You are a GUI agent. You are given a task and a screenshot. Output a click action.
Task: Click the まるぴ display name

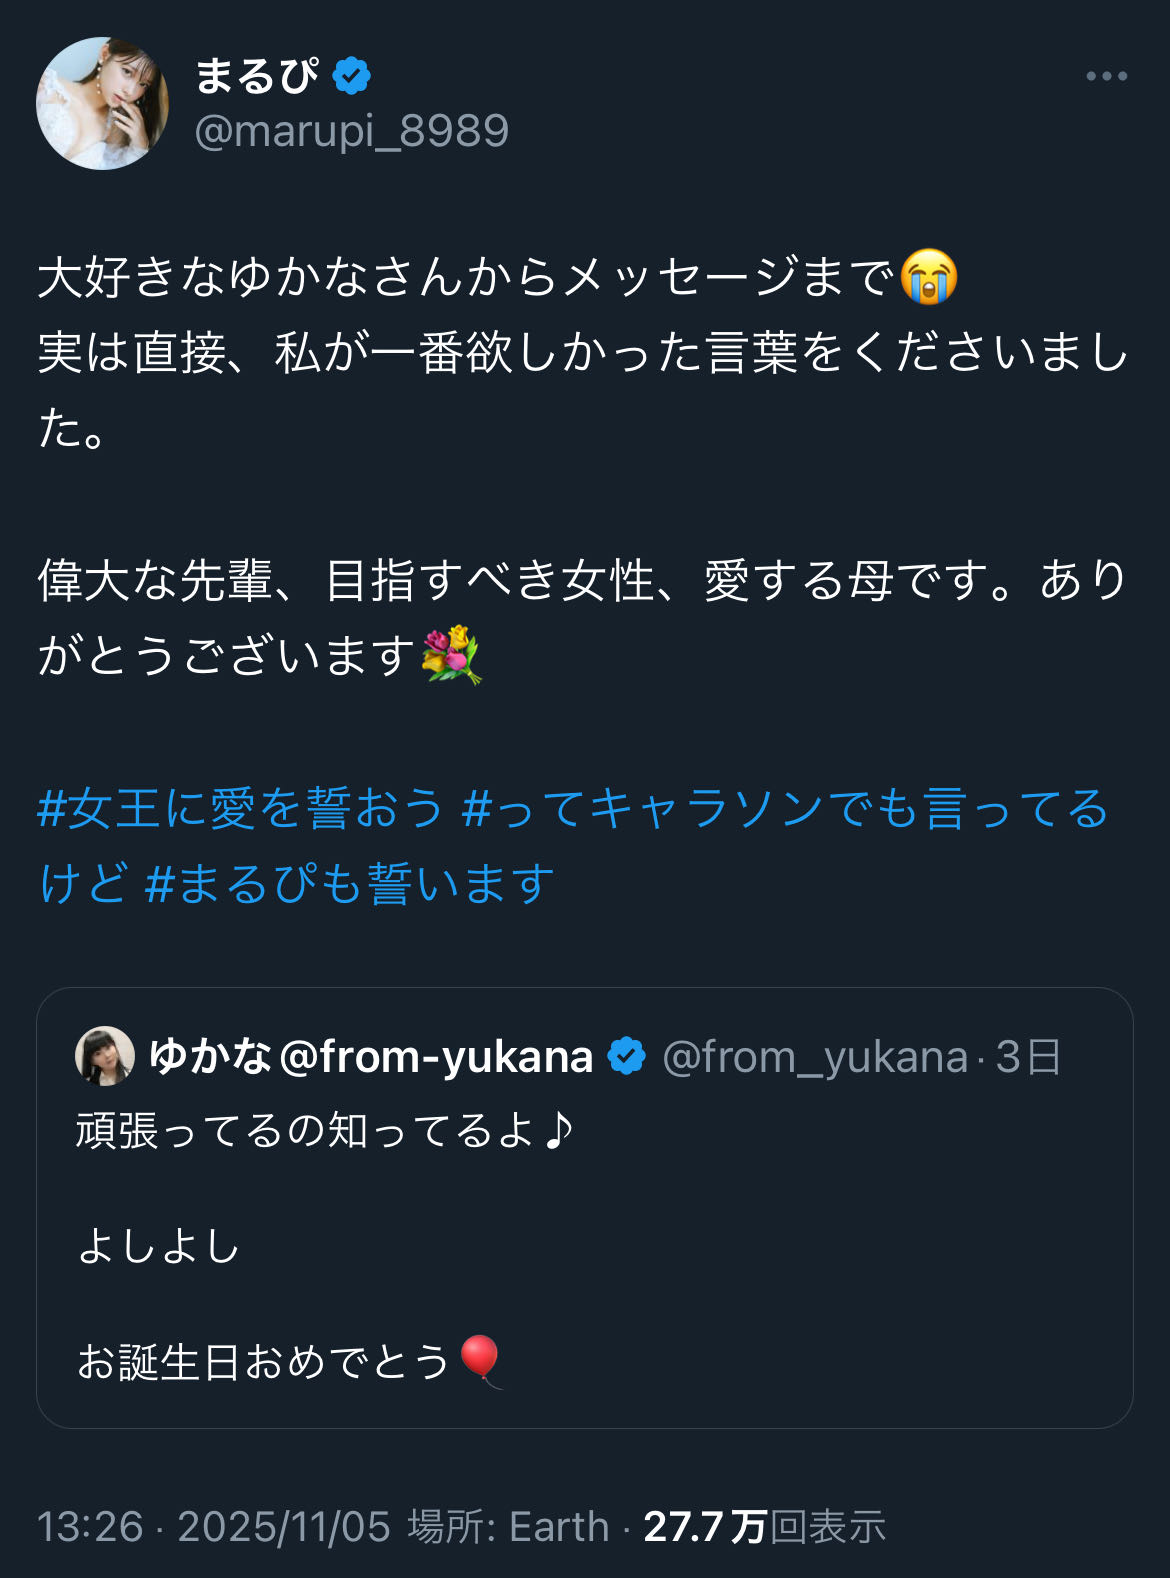(256, 76)
